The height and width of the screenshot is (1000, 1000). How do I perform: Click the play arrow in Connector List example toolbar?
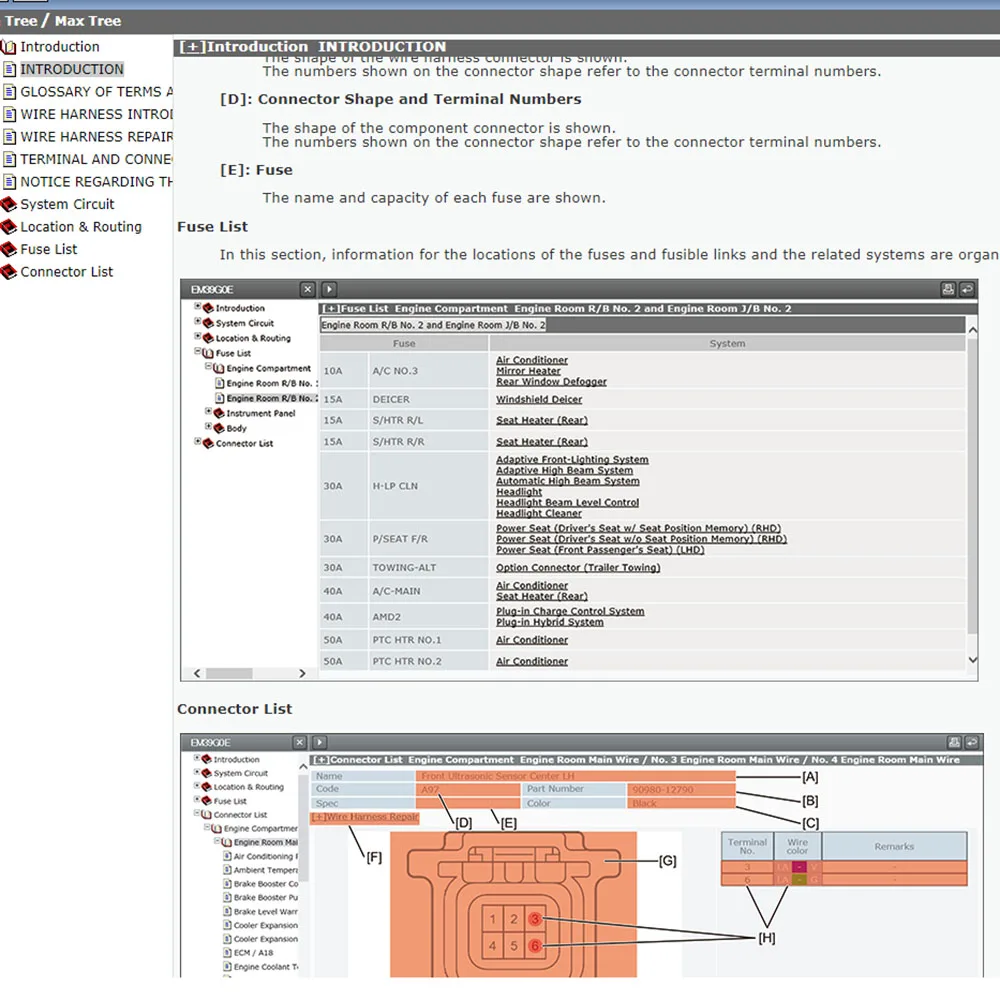(x=320, y=743)
